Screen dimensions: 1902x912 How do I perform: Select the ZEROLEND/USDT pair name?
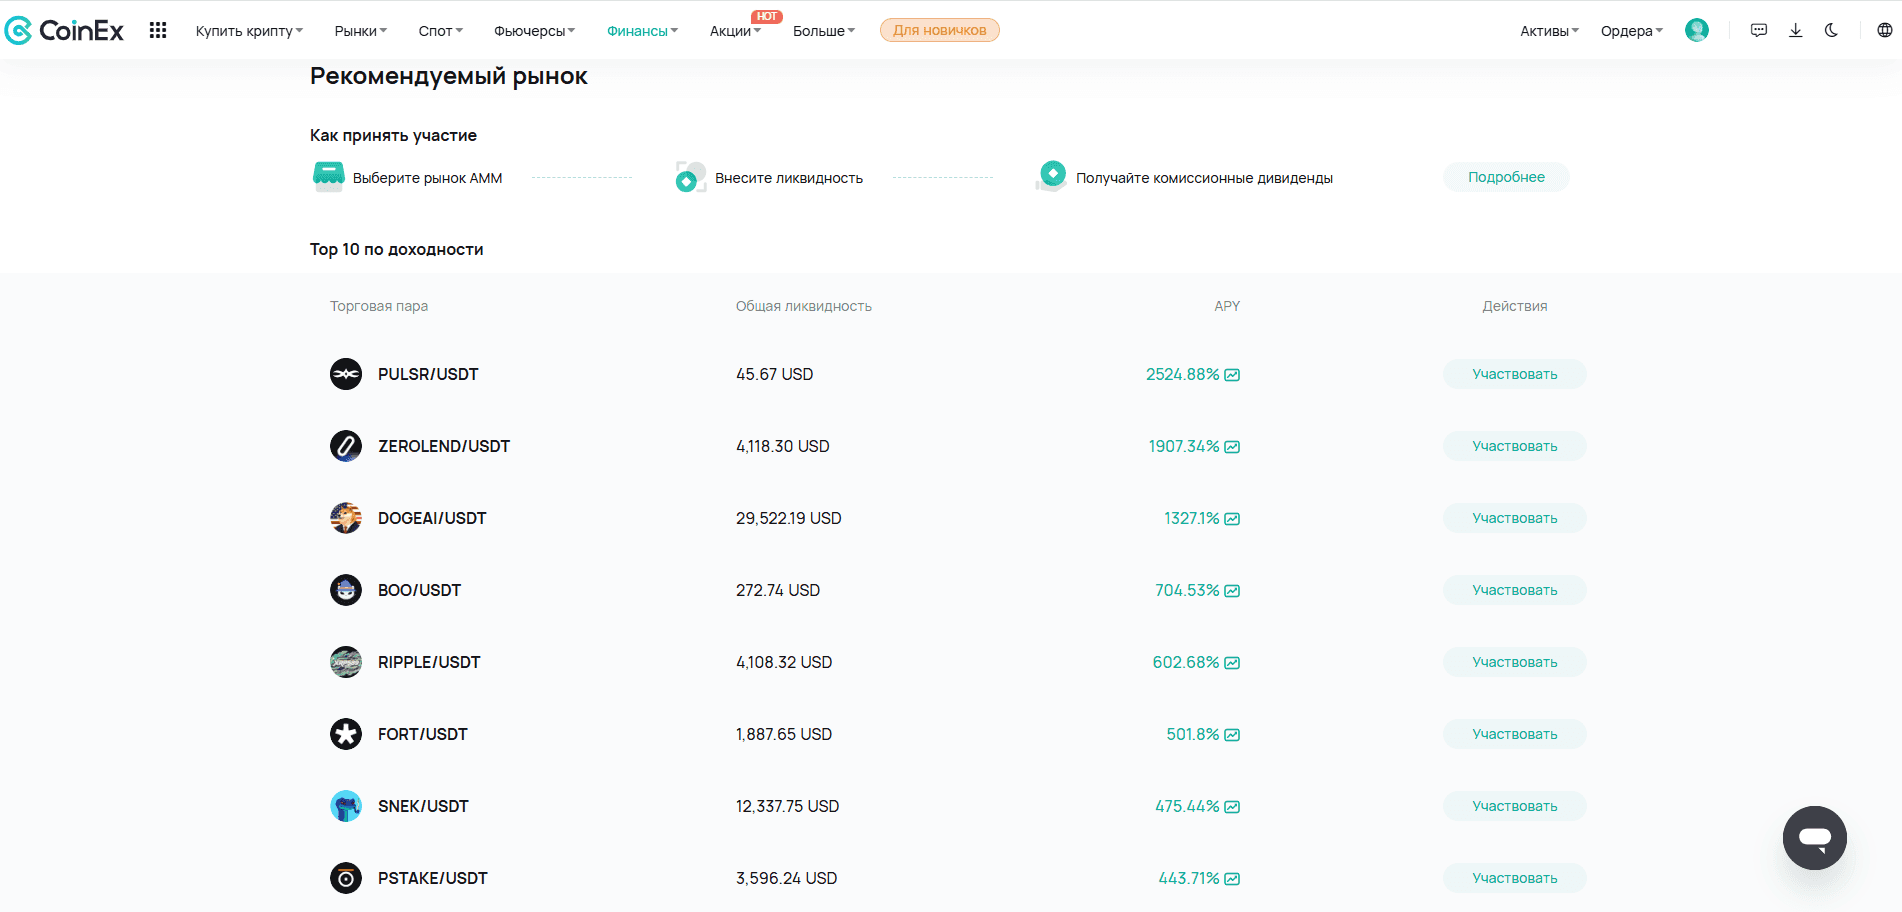444,446
